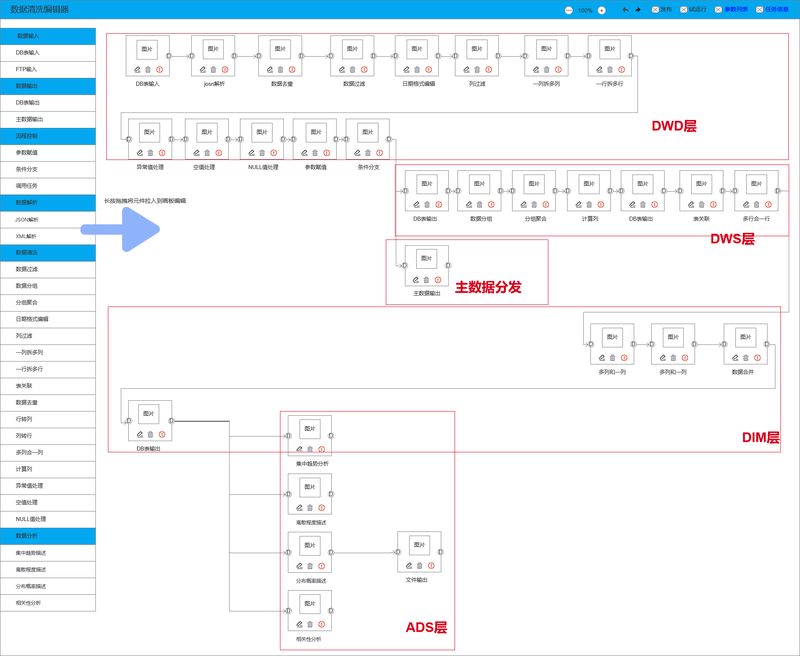This screenshot has width=800, height=656.
Task: Delete the 数据去重 node
Action: pyautogui.click(x=281, y=69)
